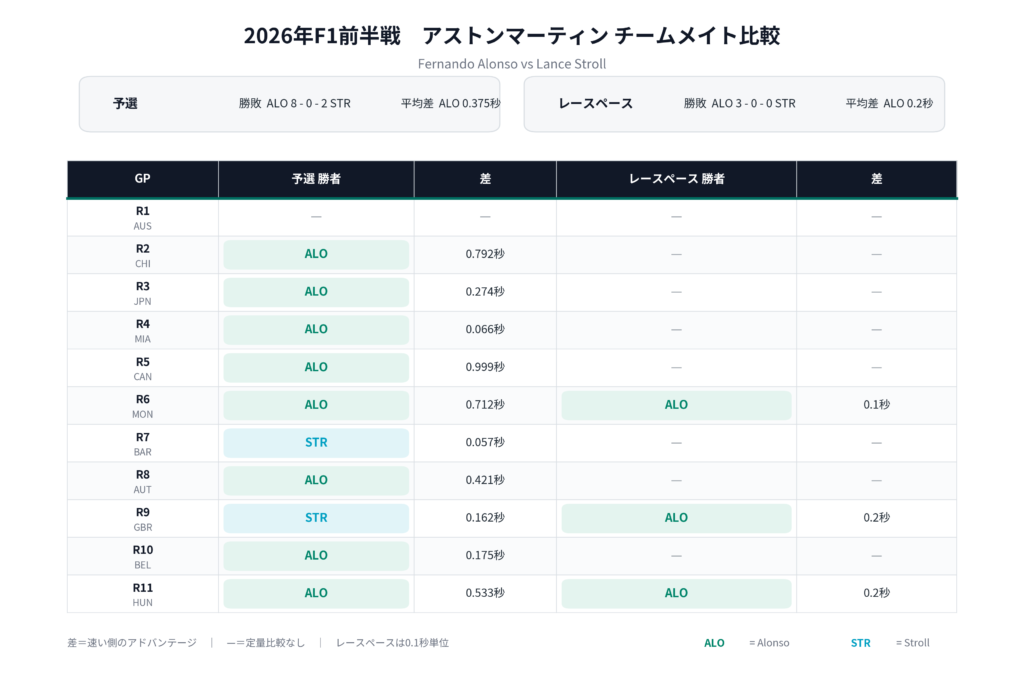Click 勝敗 ALO 8 - 0 - 2 STR
1024x698 pixels.
[295, 103]
